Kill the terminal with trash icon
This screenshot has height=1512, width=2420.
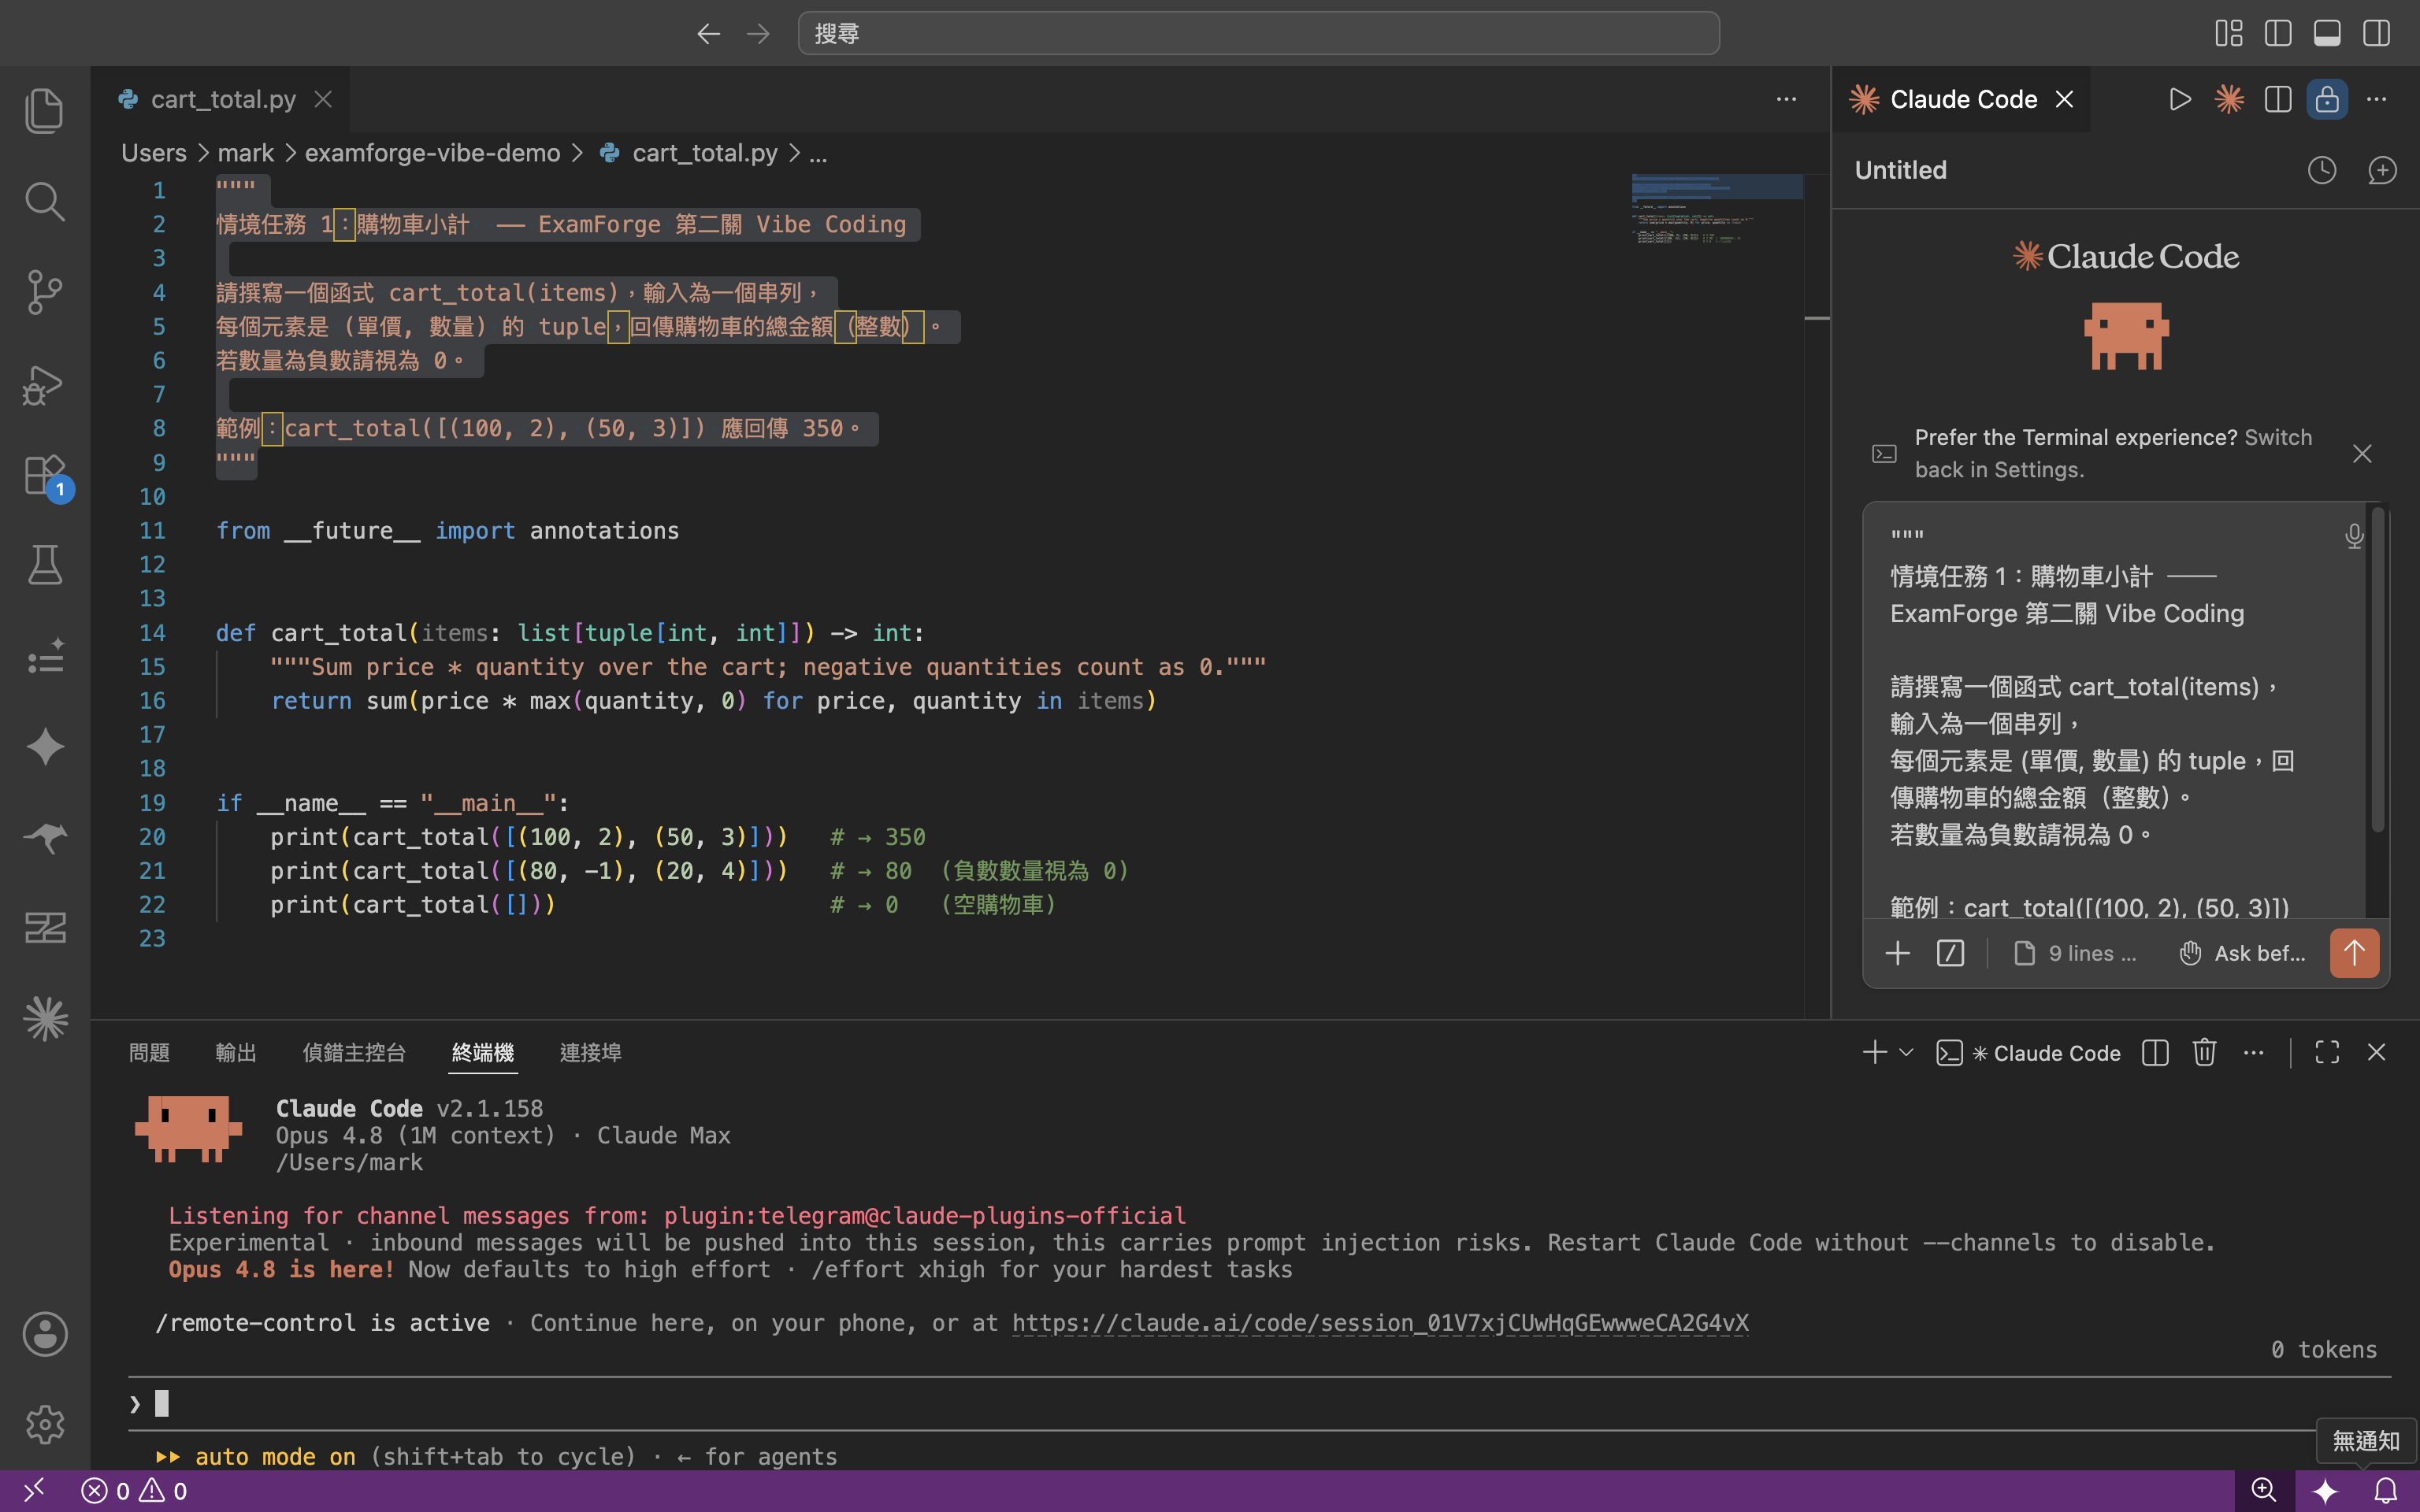(2204, 1052)
